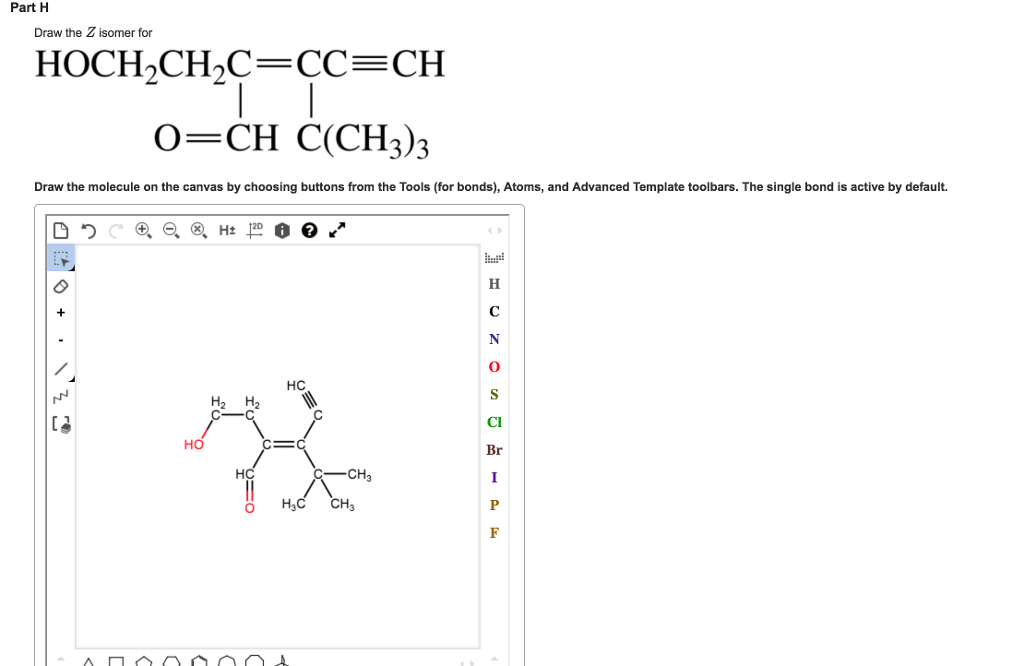Reset zoom with the crossed magnifier icon
1024x666 pixels.
point(197,229)
